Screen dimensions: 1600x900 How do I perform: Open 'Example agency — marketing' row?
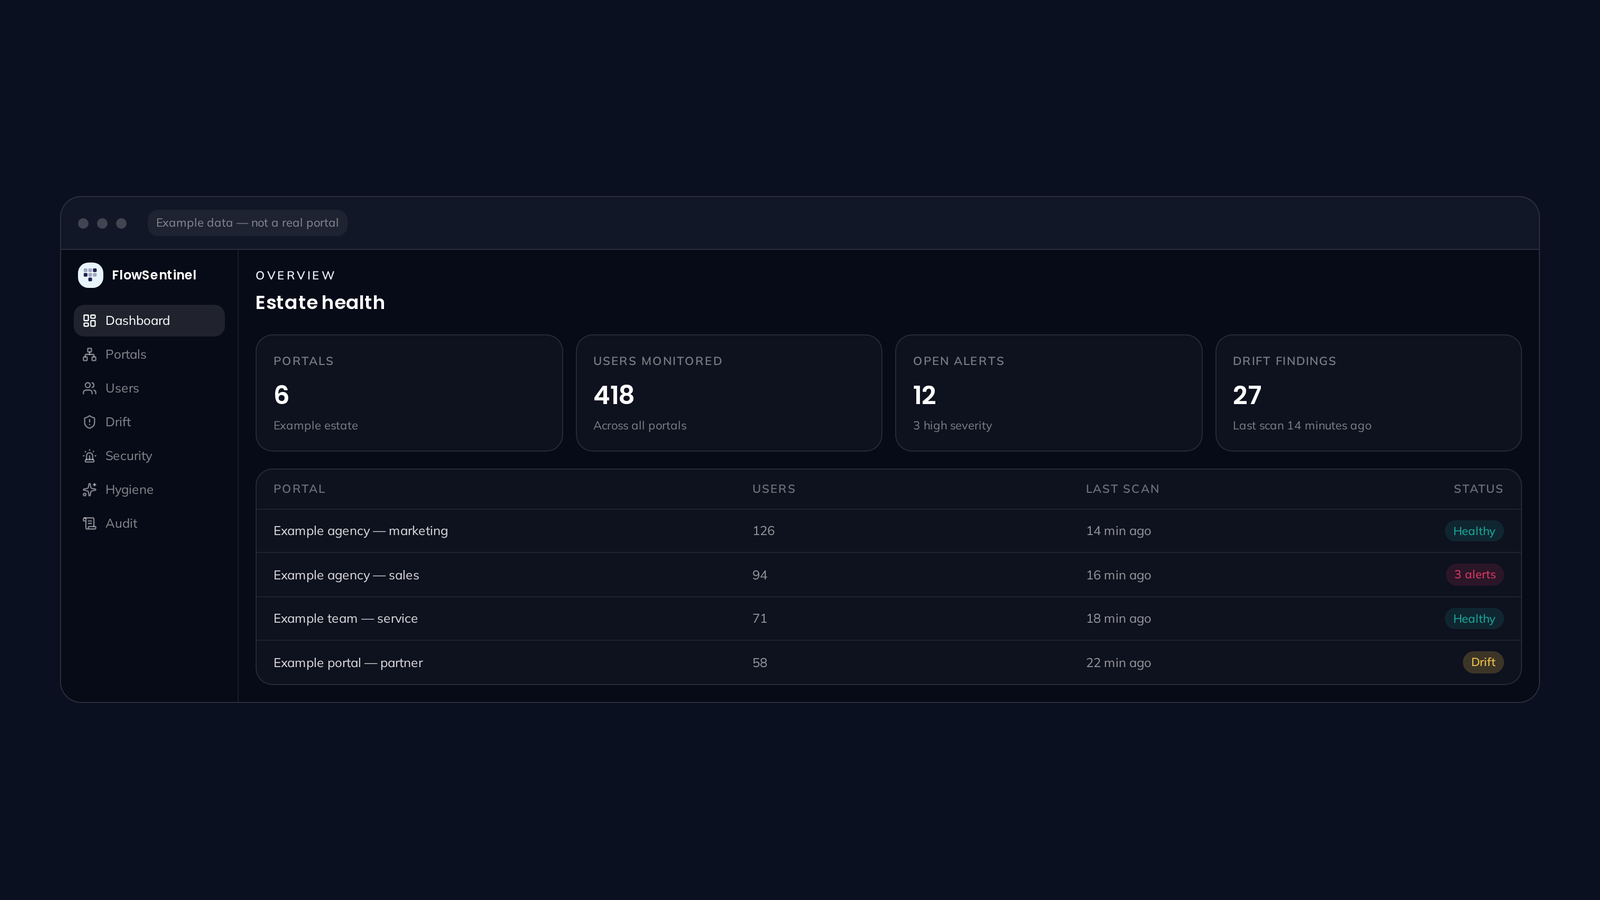889,531
